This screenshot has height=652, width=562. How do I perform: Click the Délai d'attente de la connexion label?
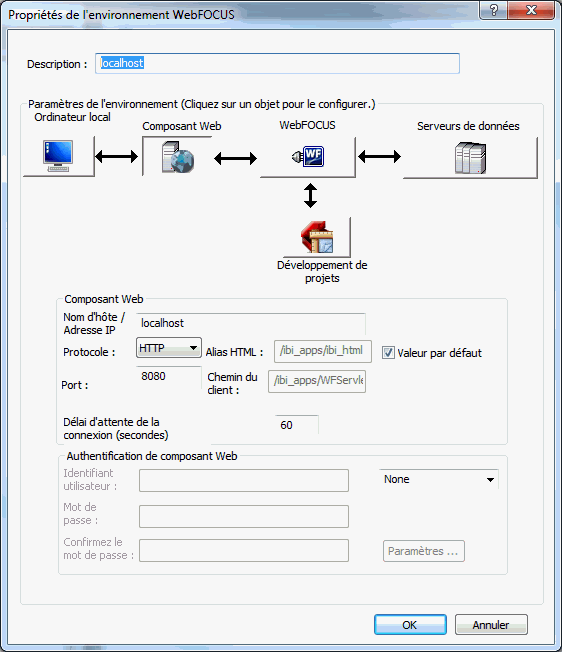coord(116,428)
